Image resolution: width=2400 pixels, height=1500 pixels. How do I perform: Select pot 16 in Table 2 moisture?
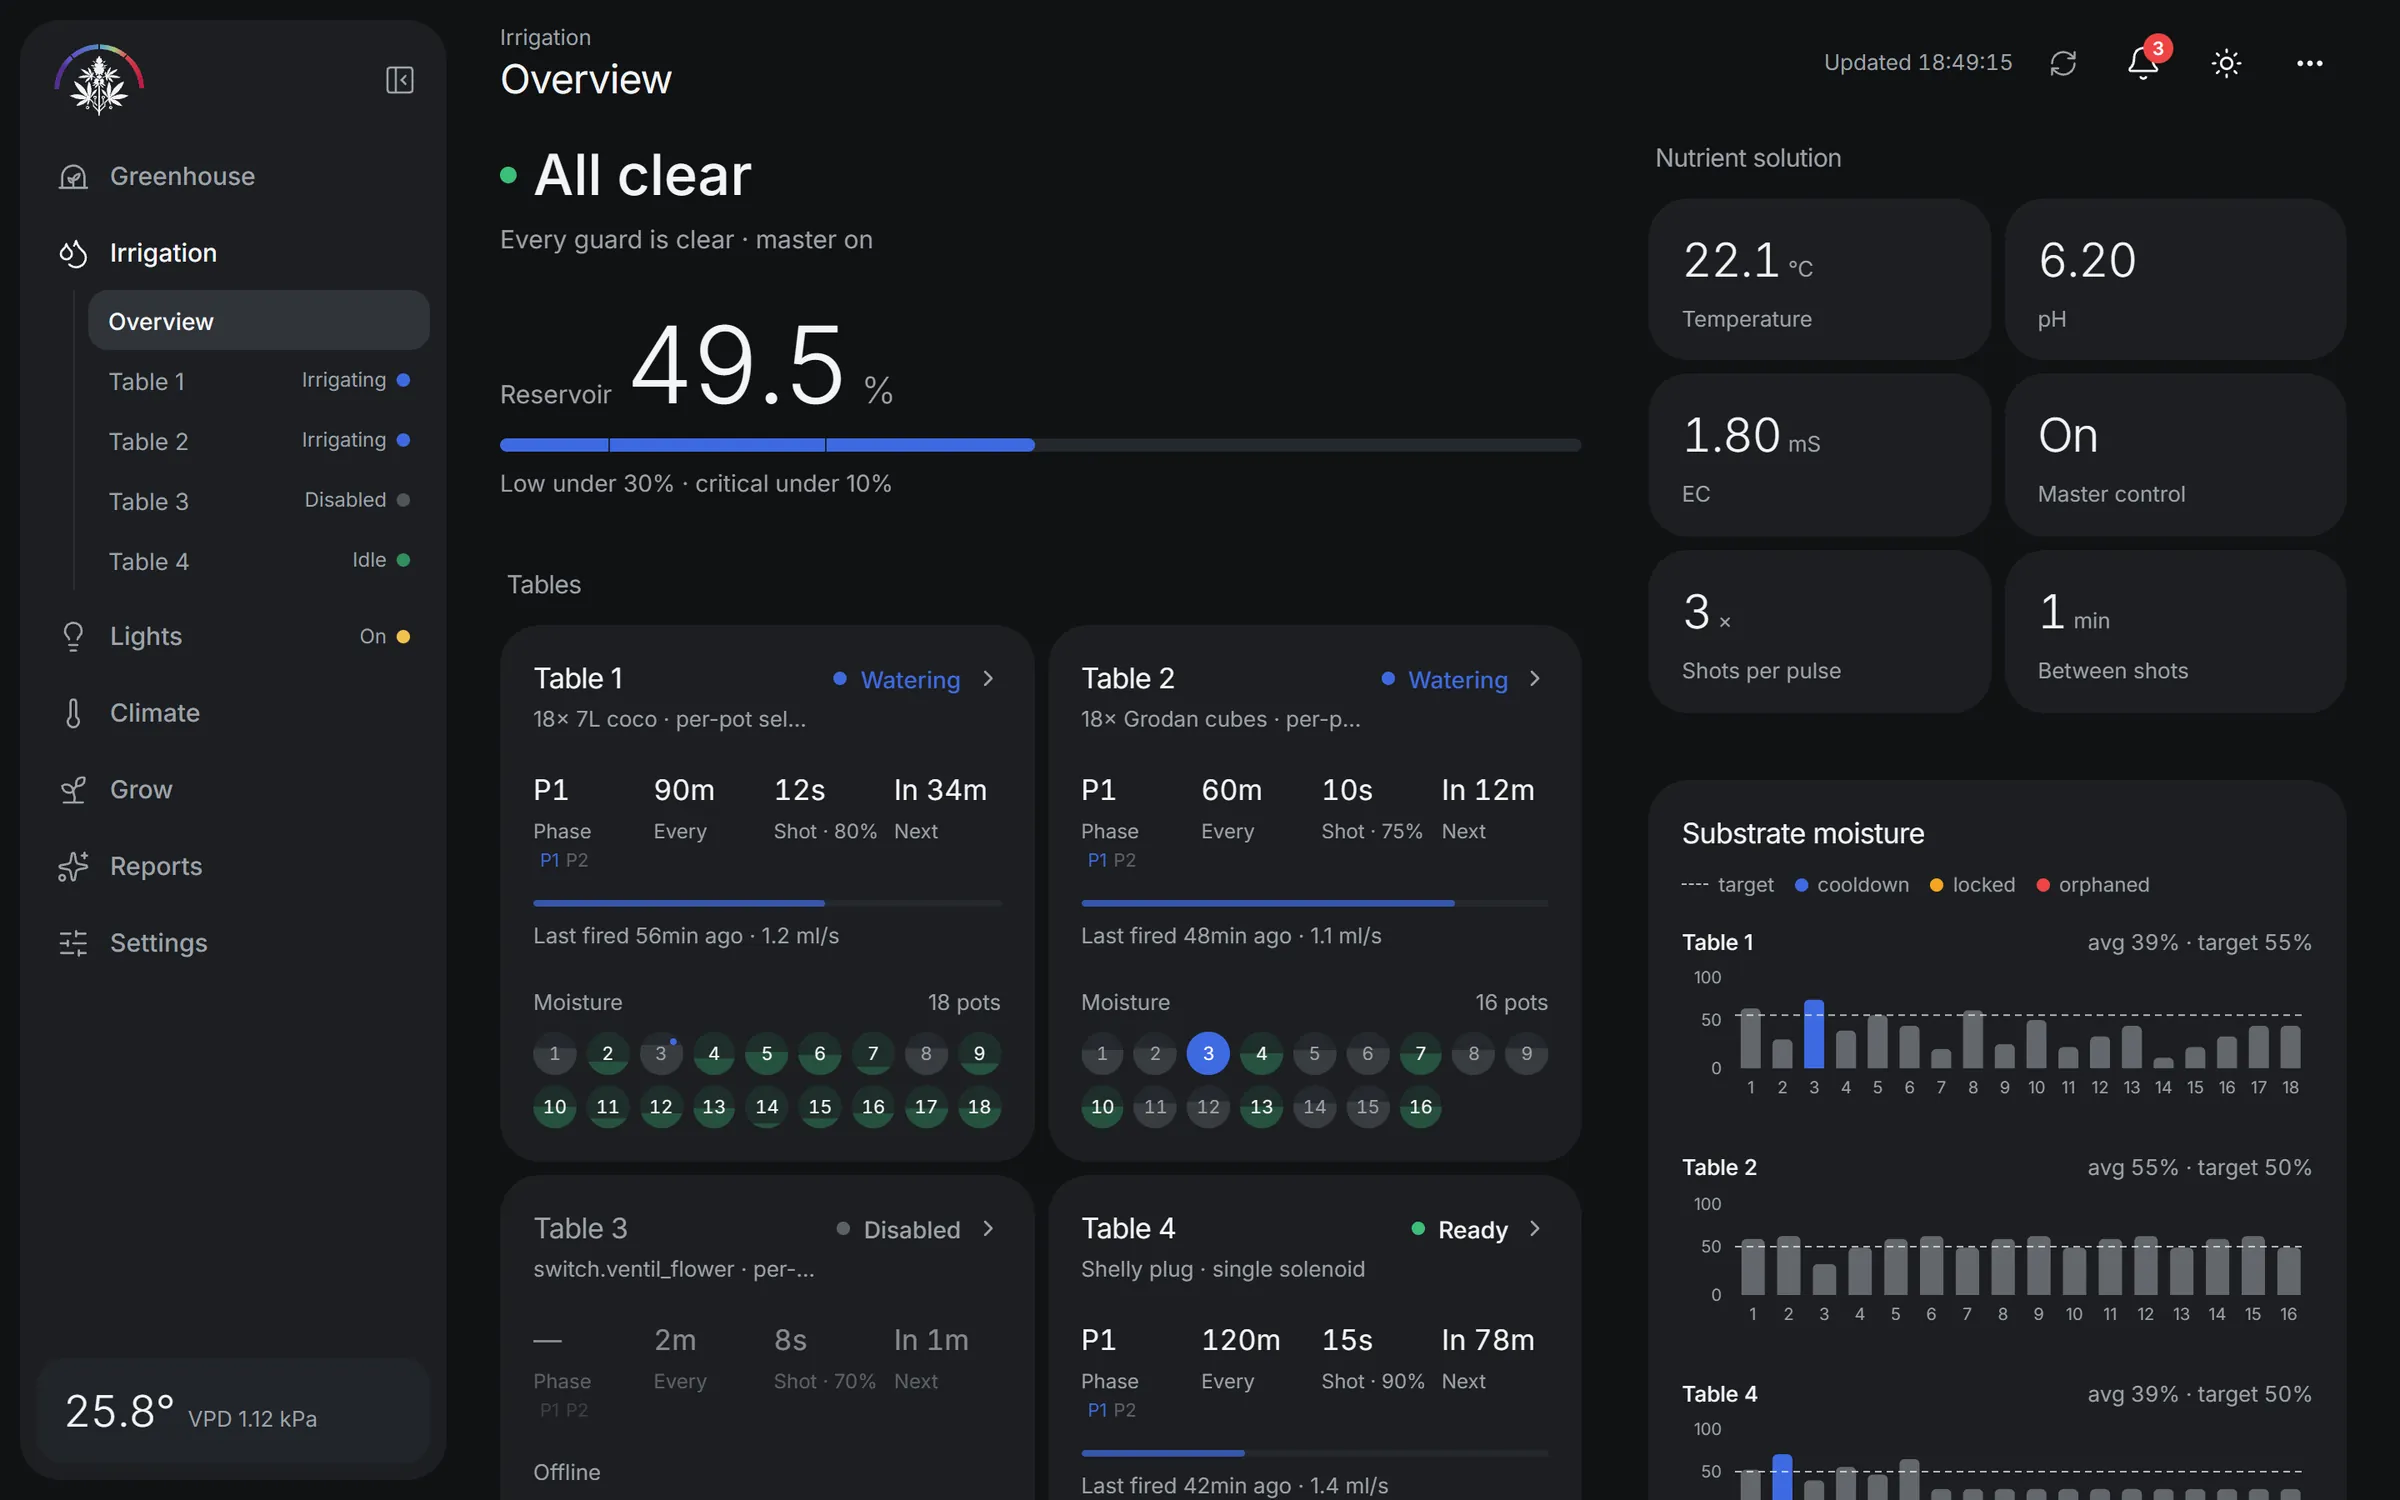(1420, 1107)
